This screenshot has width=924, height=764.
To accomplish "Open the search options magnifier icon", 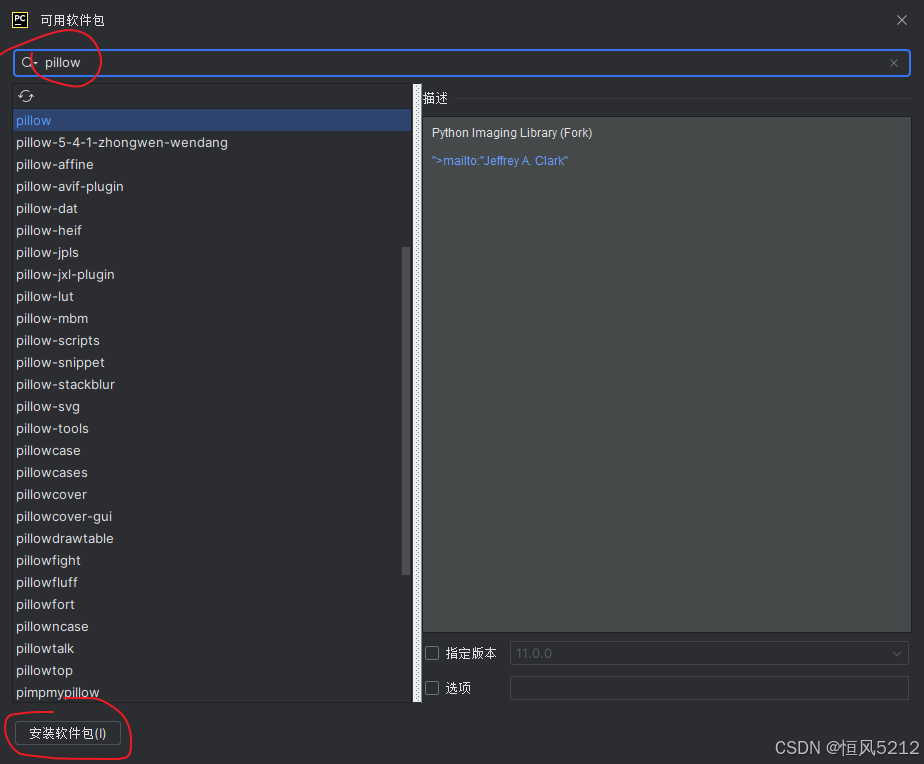I will [x=28, y=62].
